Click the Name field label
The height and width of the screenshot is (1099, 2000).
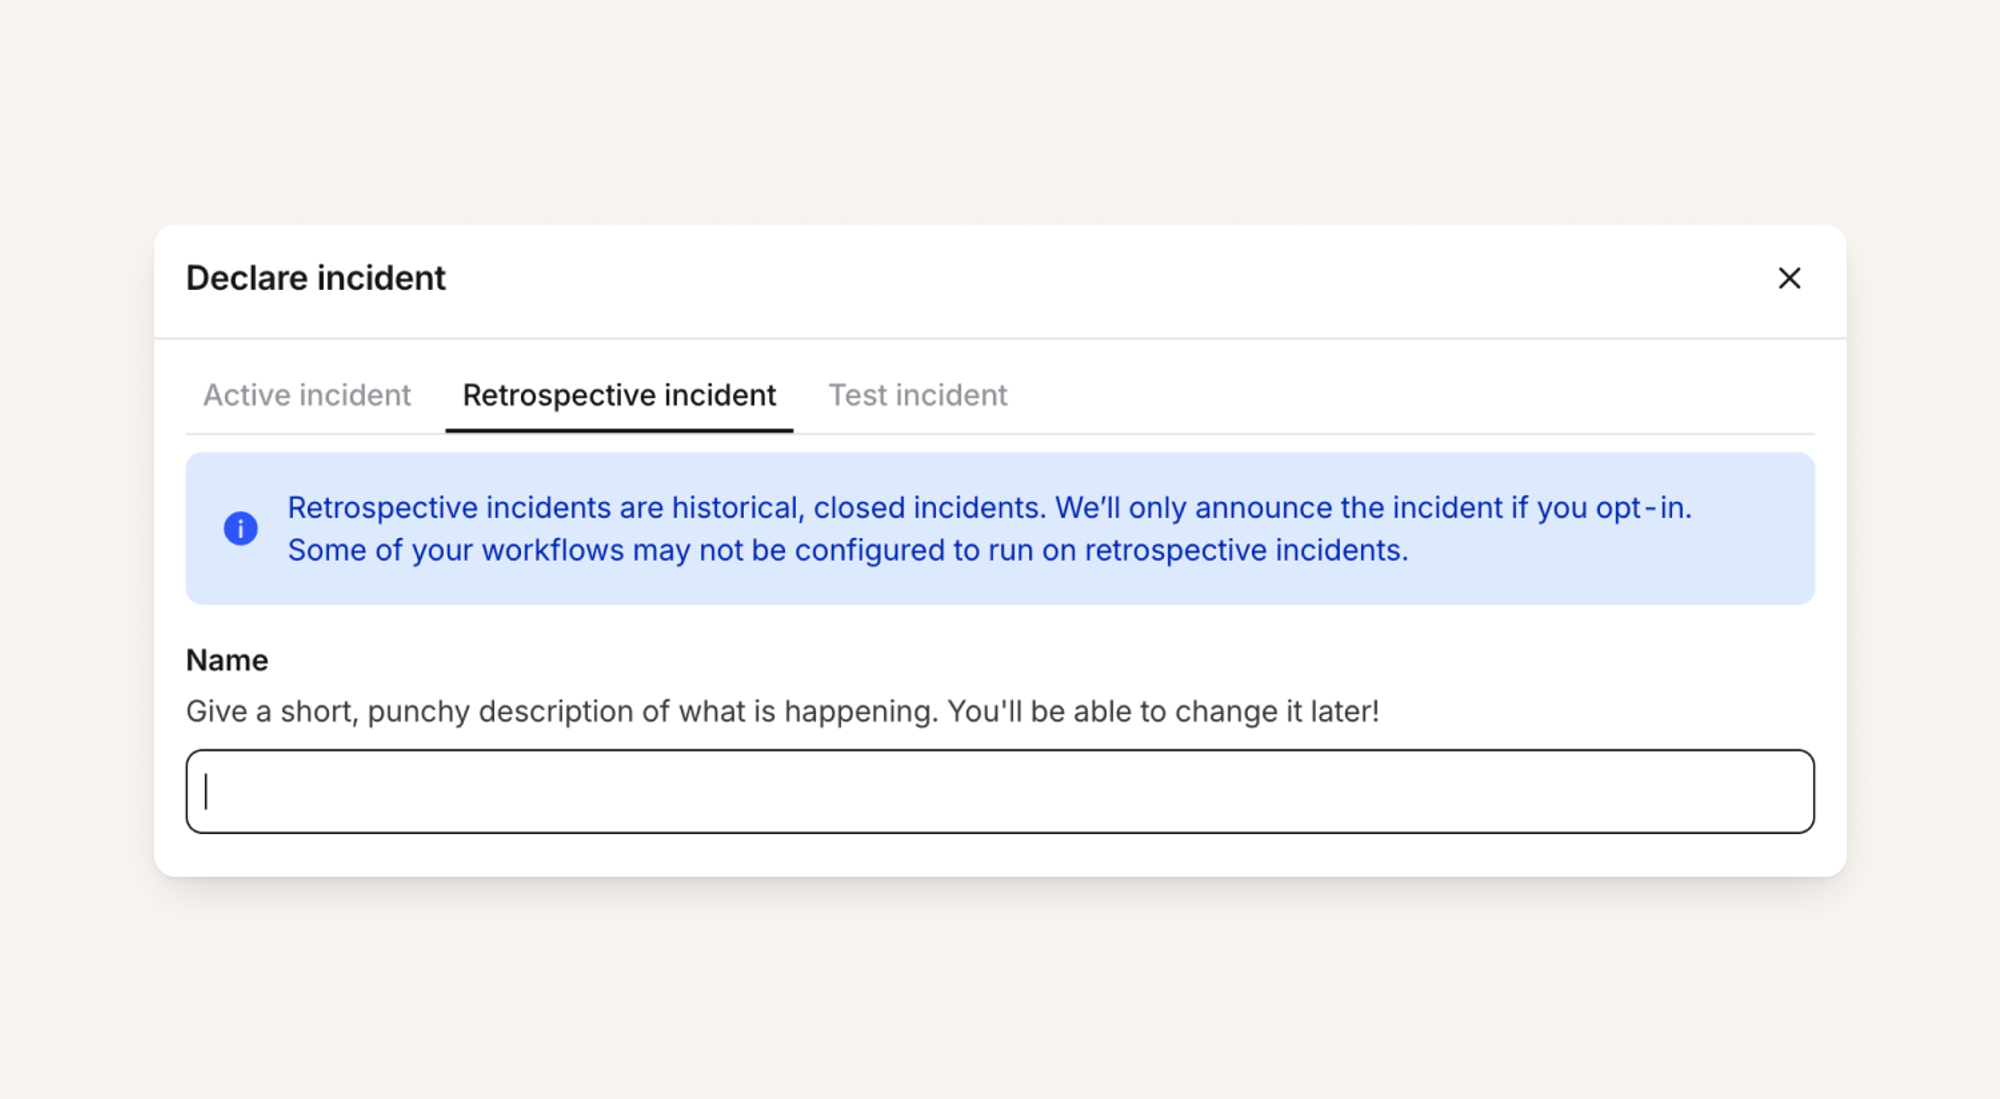(227, 660)
